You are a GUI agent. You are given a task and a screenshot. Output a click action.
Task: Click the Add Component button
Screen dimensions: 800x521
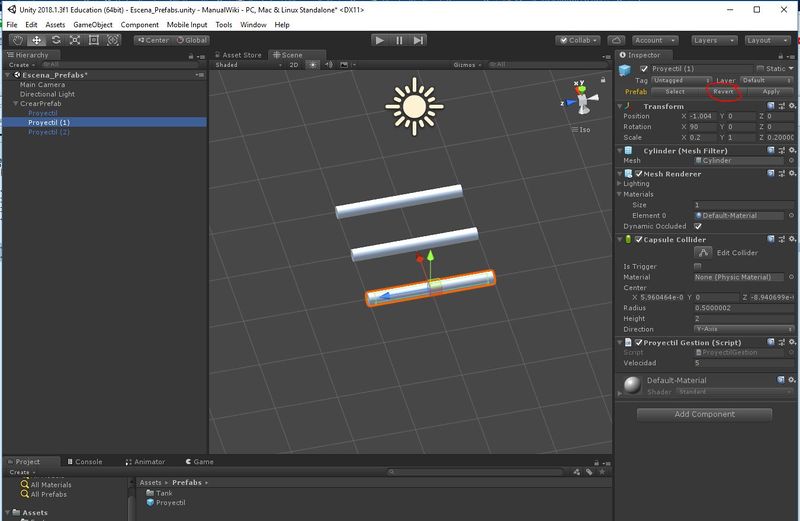tap(705, 414)
